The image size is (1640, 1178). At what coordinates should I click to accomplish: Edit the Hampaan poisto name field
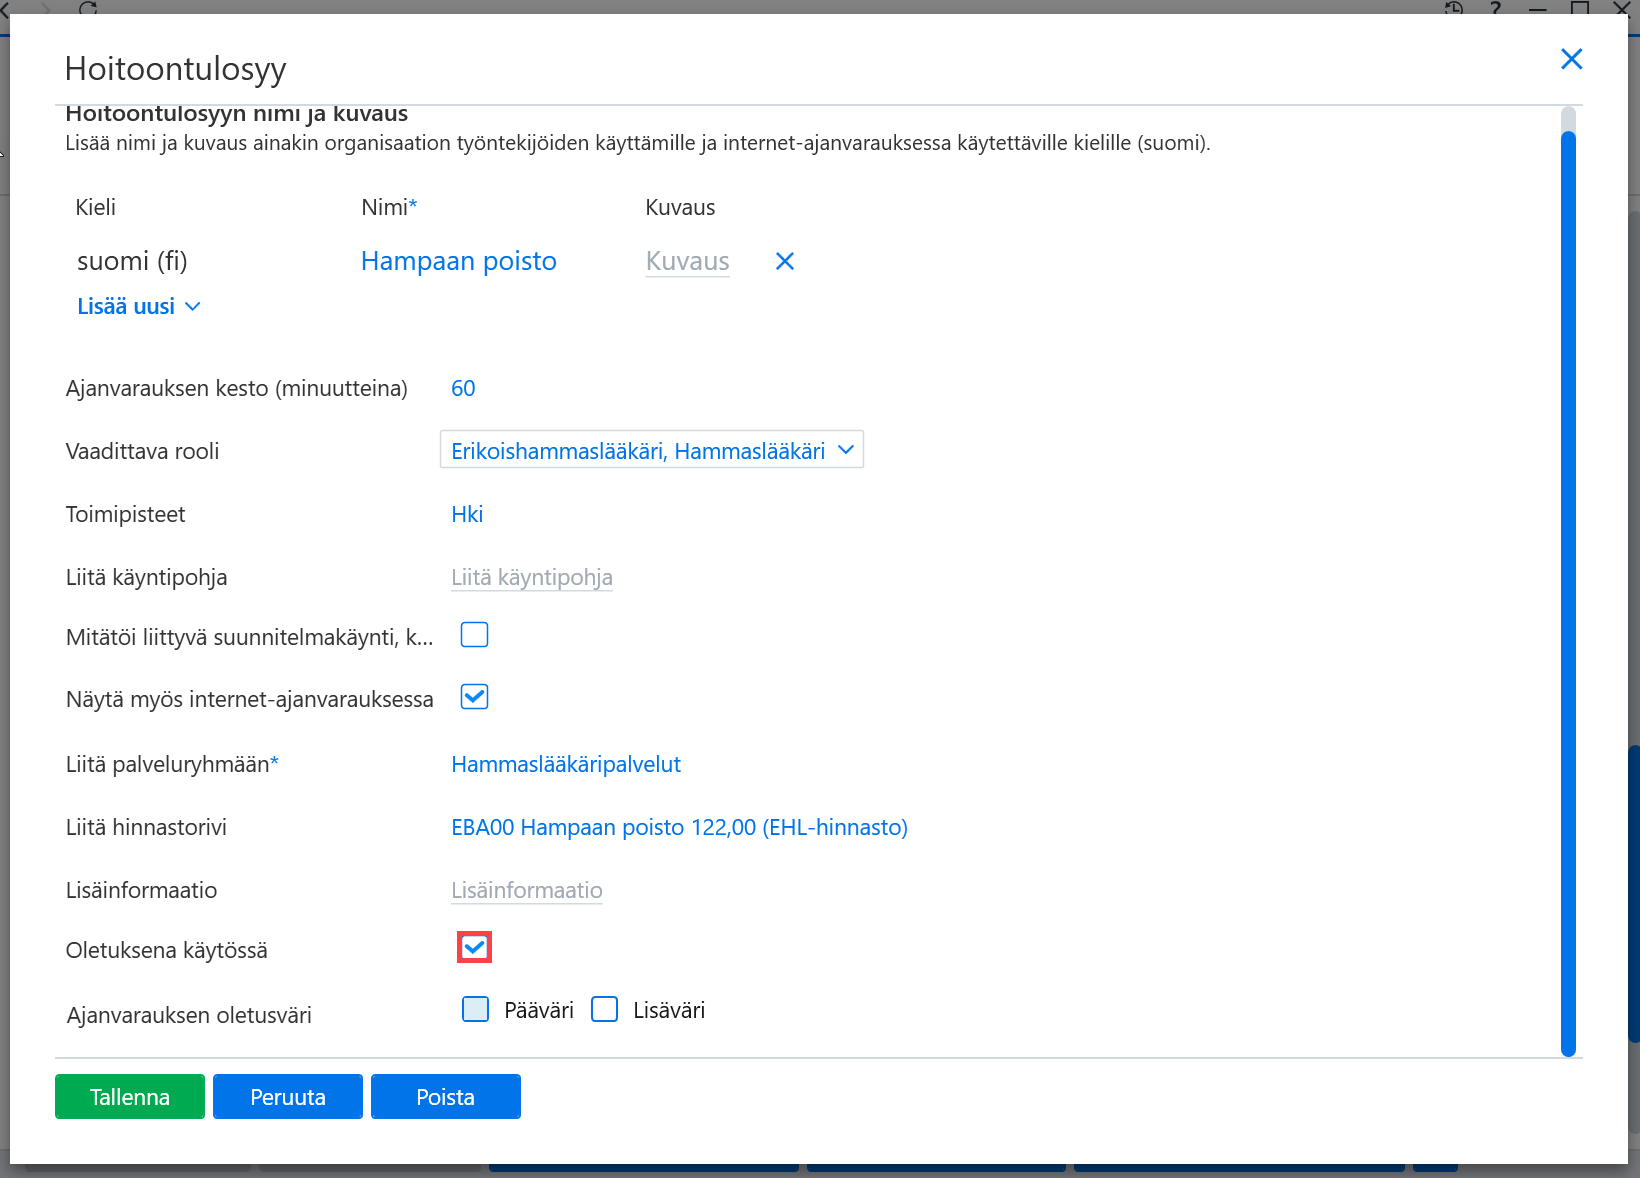(x=459, y=261)
